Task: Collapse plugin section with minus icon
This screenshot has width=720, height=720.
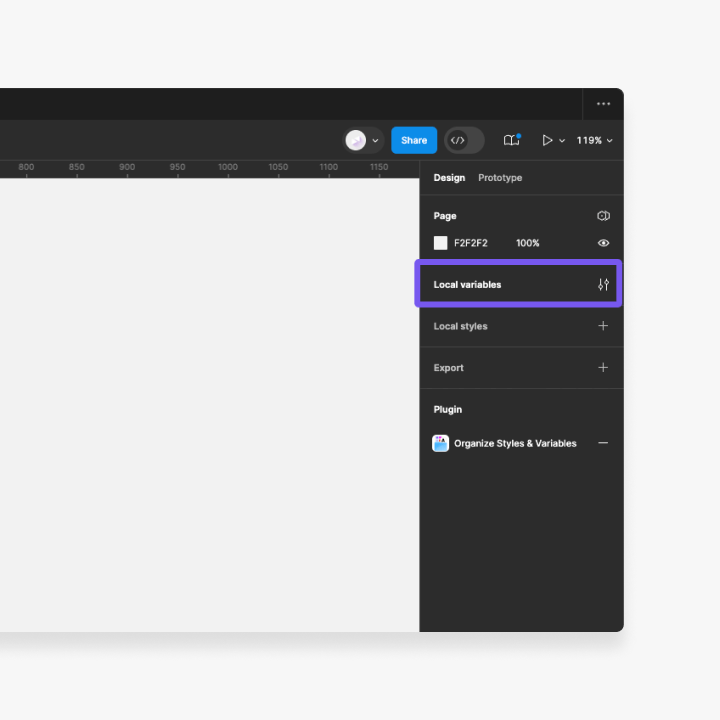Action: [x=603, y=443]
